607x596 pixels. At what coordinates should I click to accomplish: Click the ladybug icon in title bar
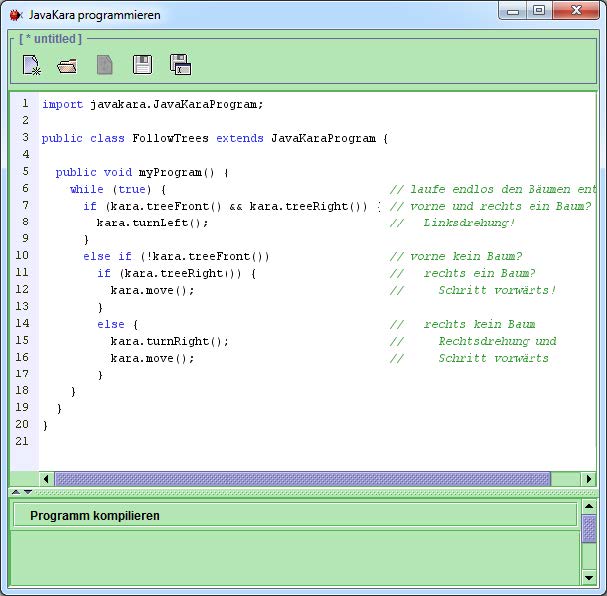click(15, 15)
